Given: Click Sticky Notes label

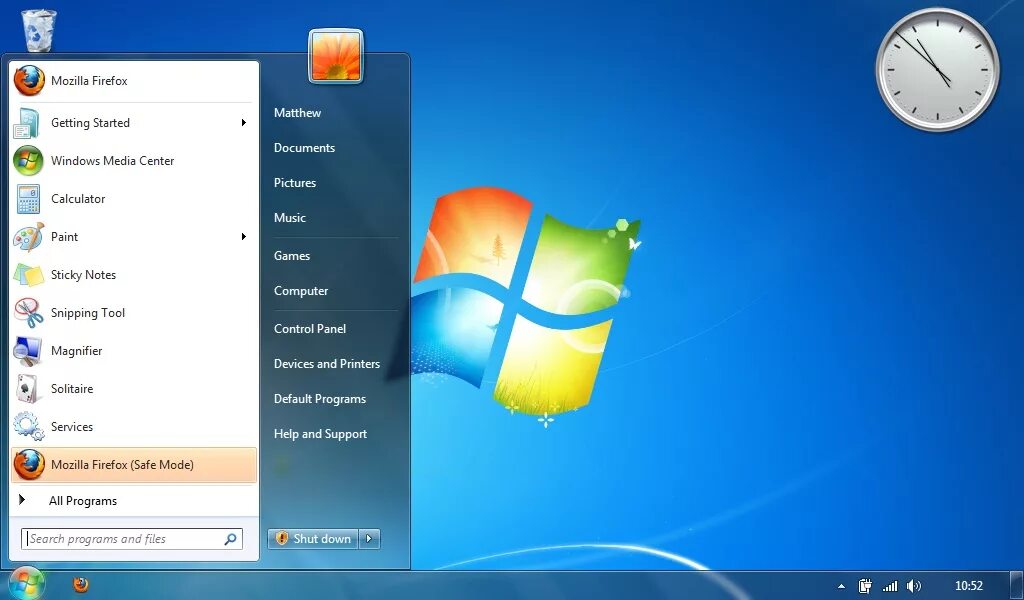Looking at the screenshot, I should point(83,275).
